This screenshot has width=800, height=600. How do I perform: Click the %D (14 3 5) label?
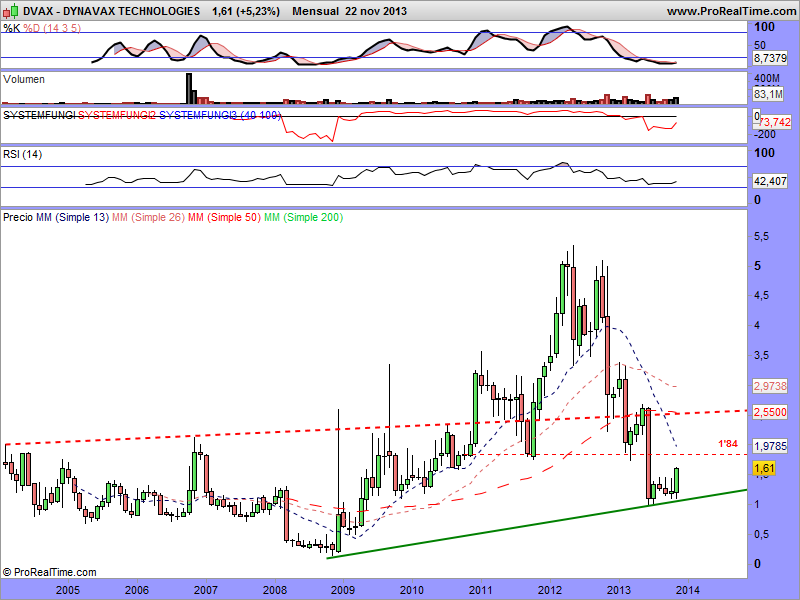pyautogui.click(x=52, y=28)
